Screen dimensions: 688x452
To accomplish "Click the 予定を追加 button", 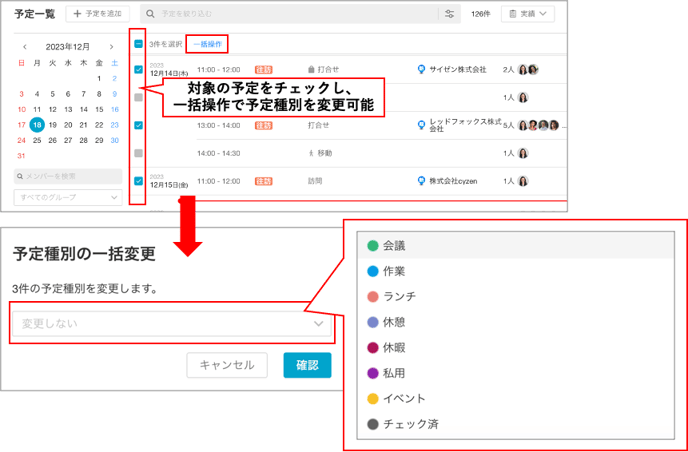I will (97, 14).
